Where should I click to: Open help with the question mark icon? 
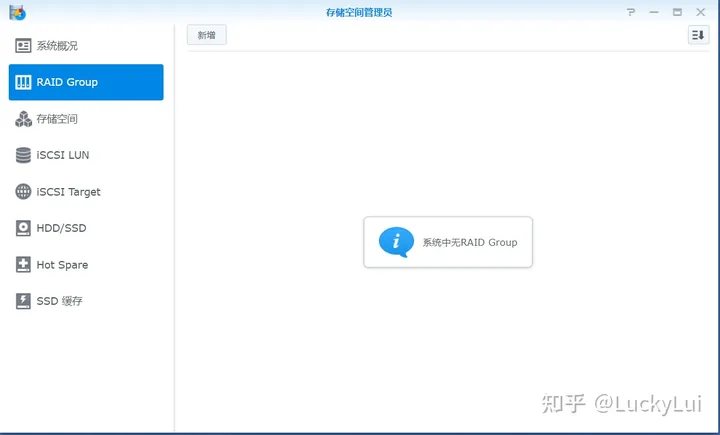pyautogui.click(x=631, y=12)
